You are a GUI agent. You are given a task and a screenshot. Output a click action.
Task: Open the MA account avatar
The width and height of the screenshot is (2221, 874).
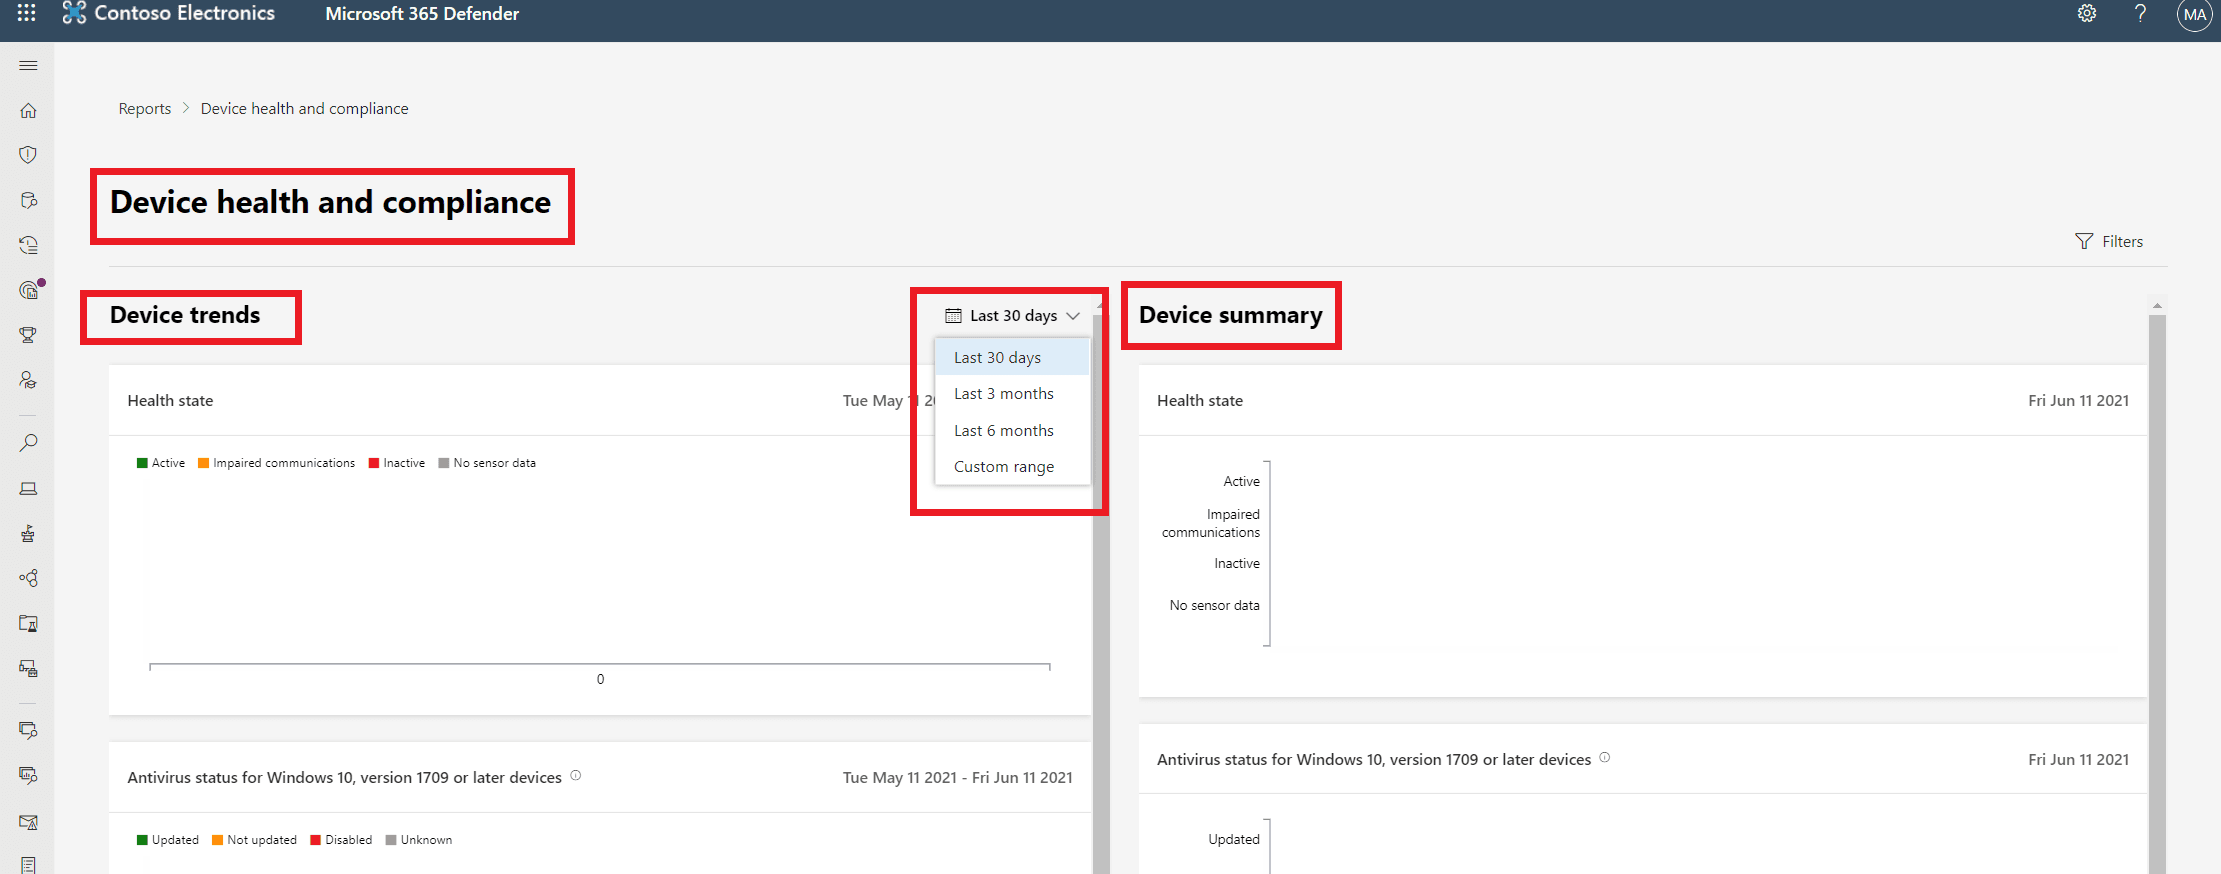[x=2194, y=15]
